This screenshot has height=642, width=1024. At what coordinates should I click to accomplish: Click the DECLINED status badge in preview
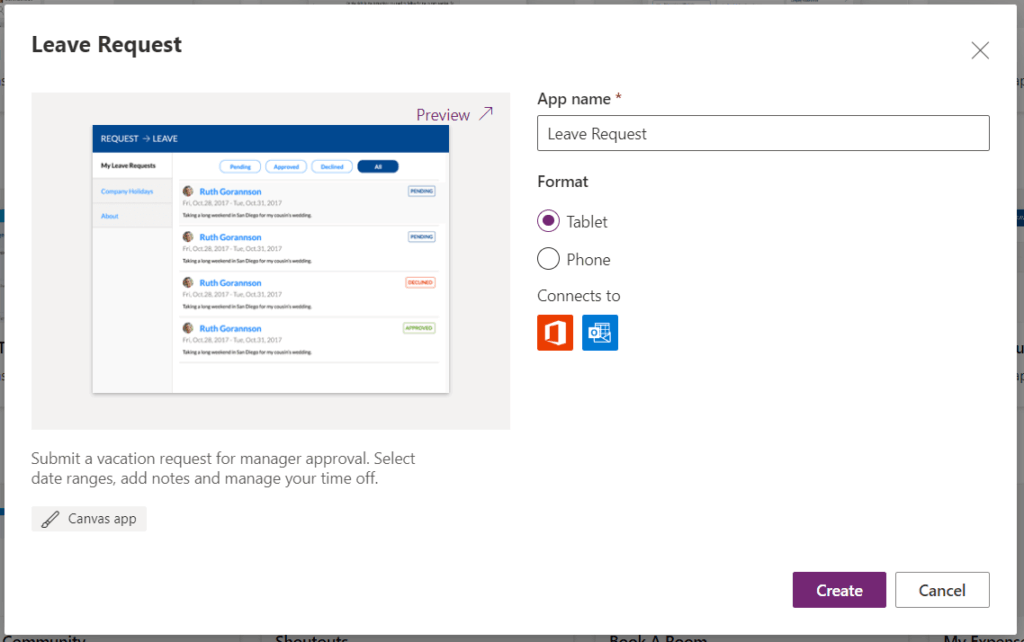pos(420,282)
